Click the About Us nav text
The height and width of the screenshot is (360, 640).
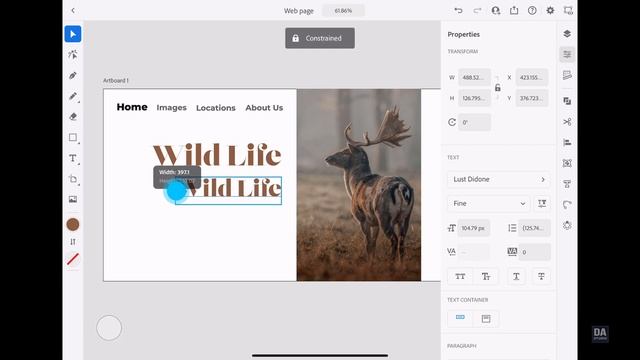tap(264, 108)
